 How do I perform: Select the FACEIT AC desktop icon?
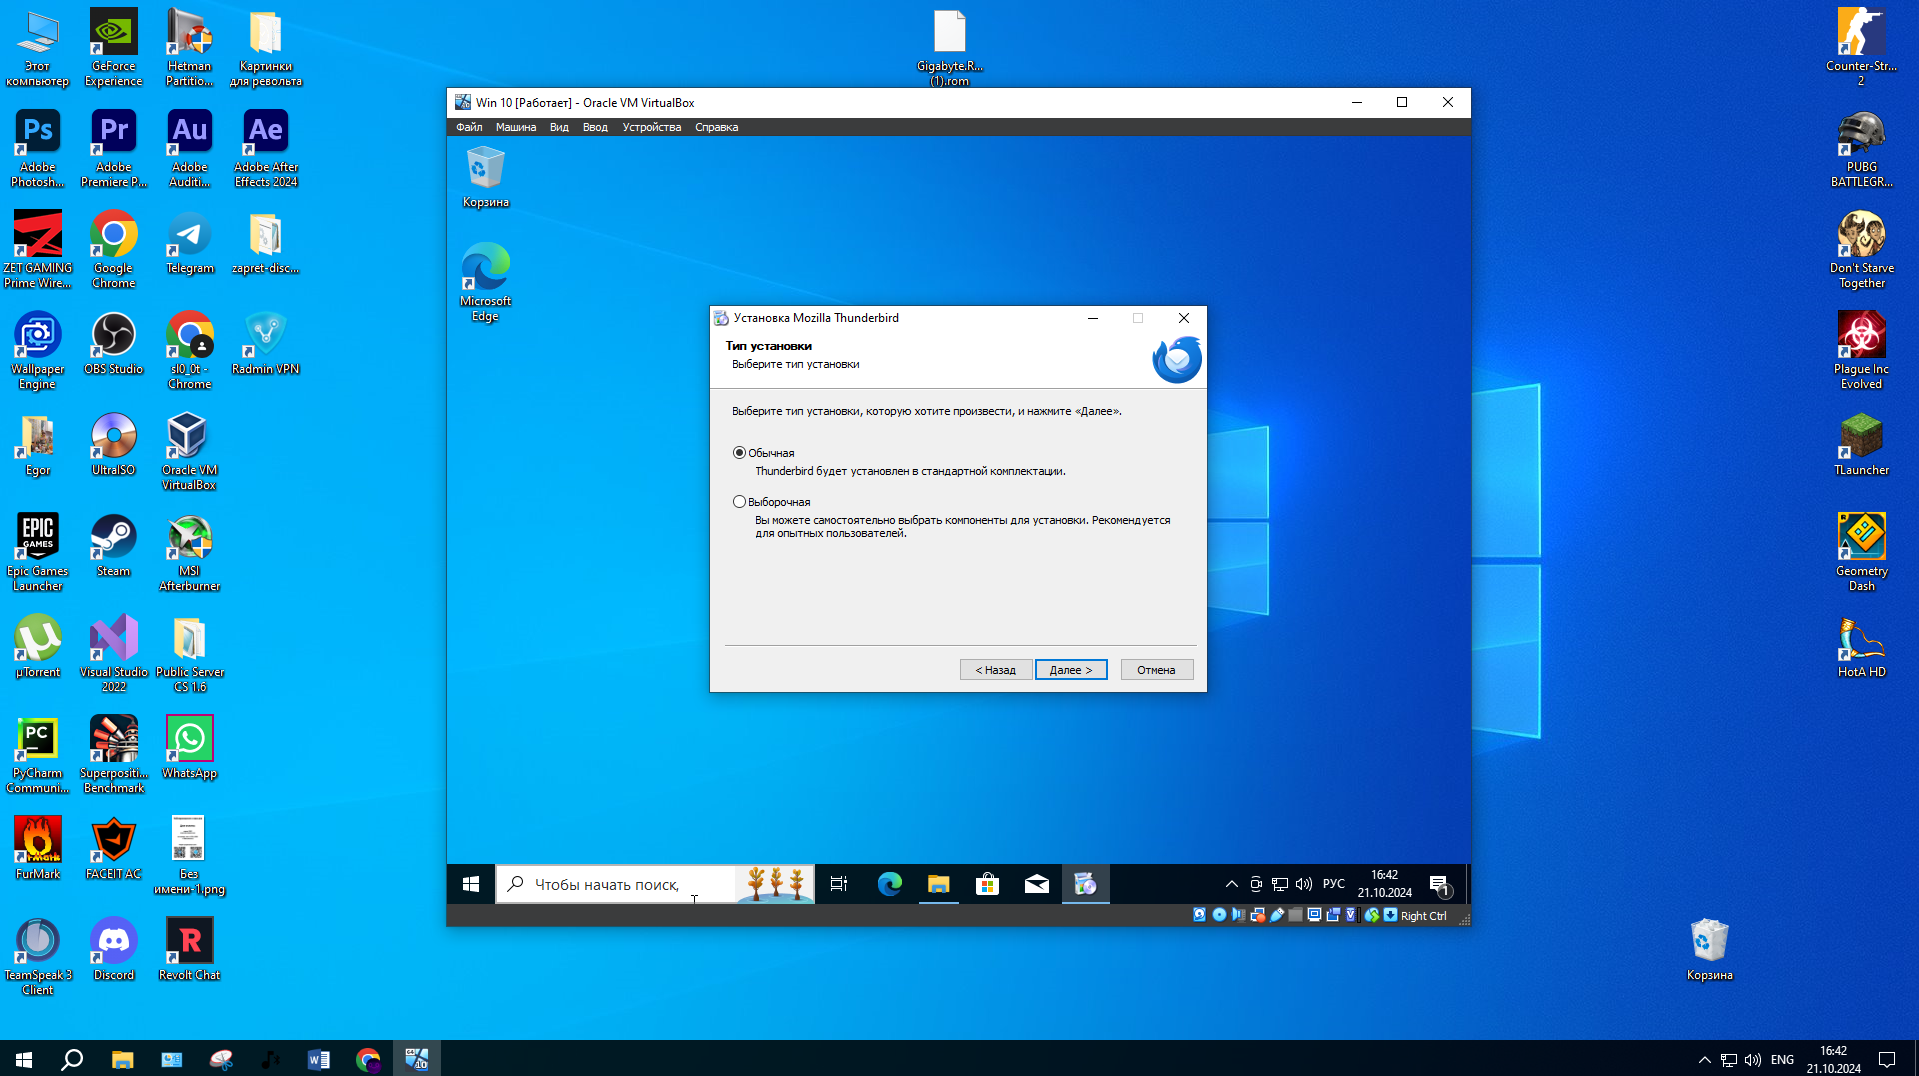click(114, 849)
